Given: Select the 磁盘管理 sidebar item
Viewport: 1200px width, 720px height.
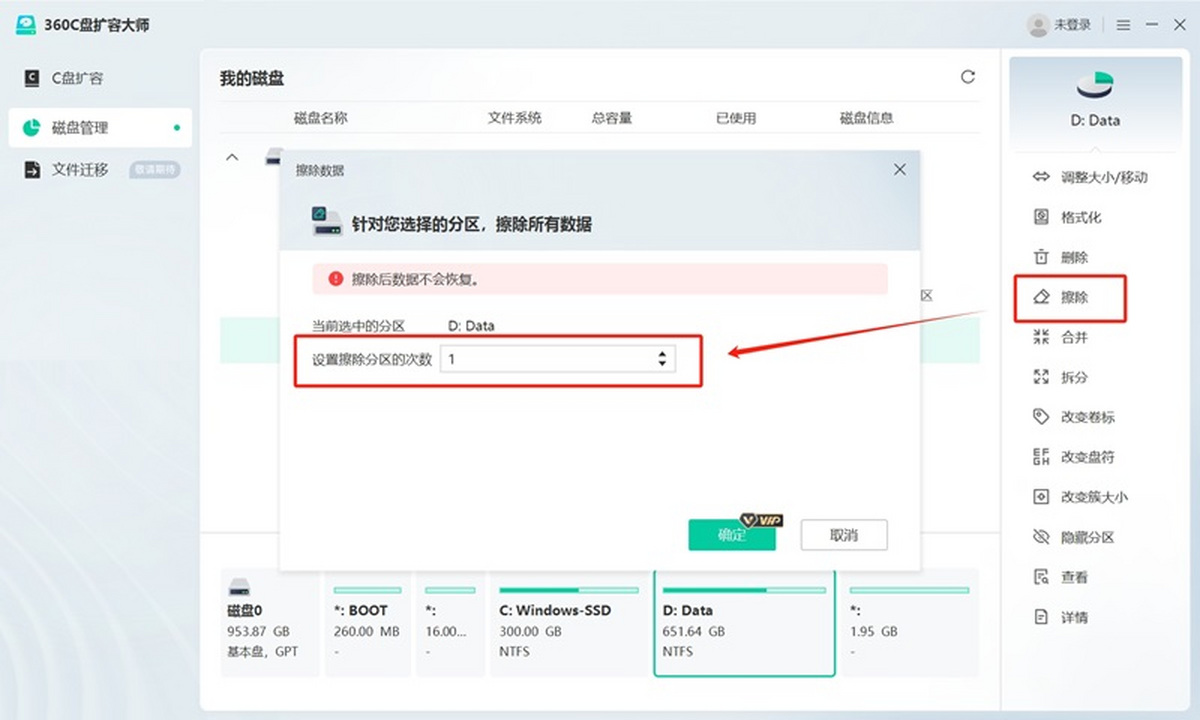Looking at the screenshot, I should (x=100, y=128).
